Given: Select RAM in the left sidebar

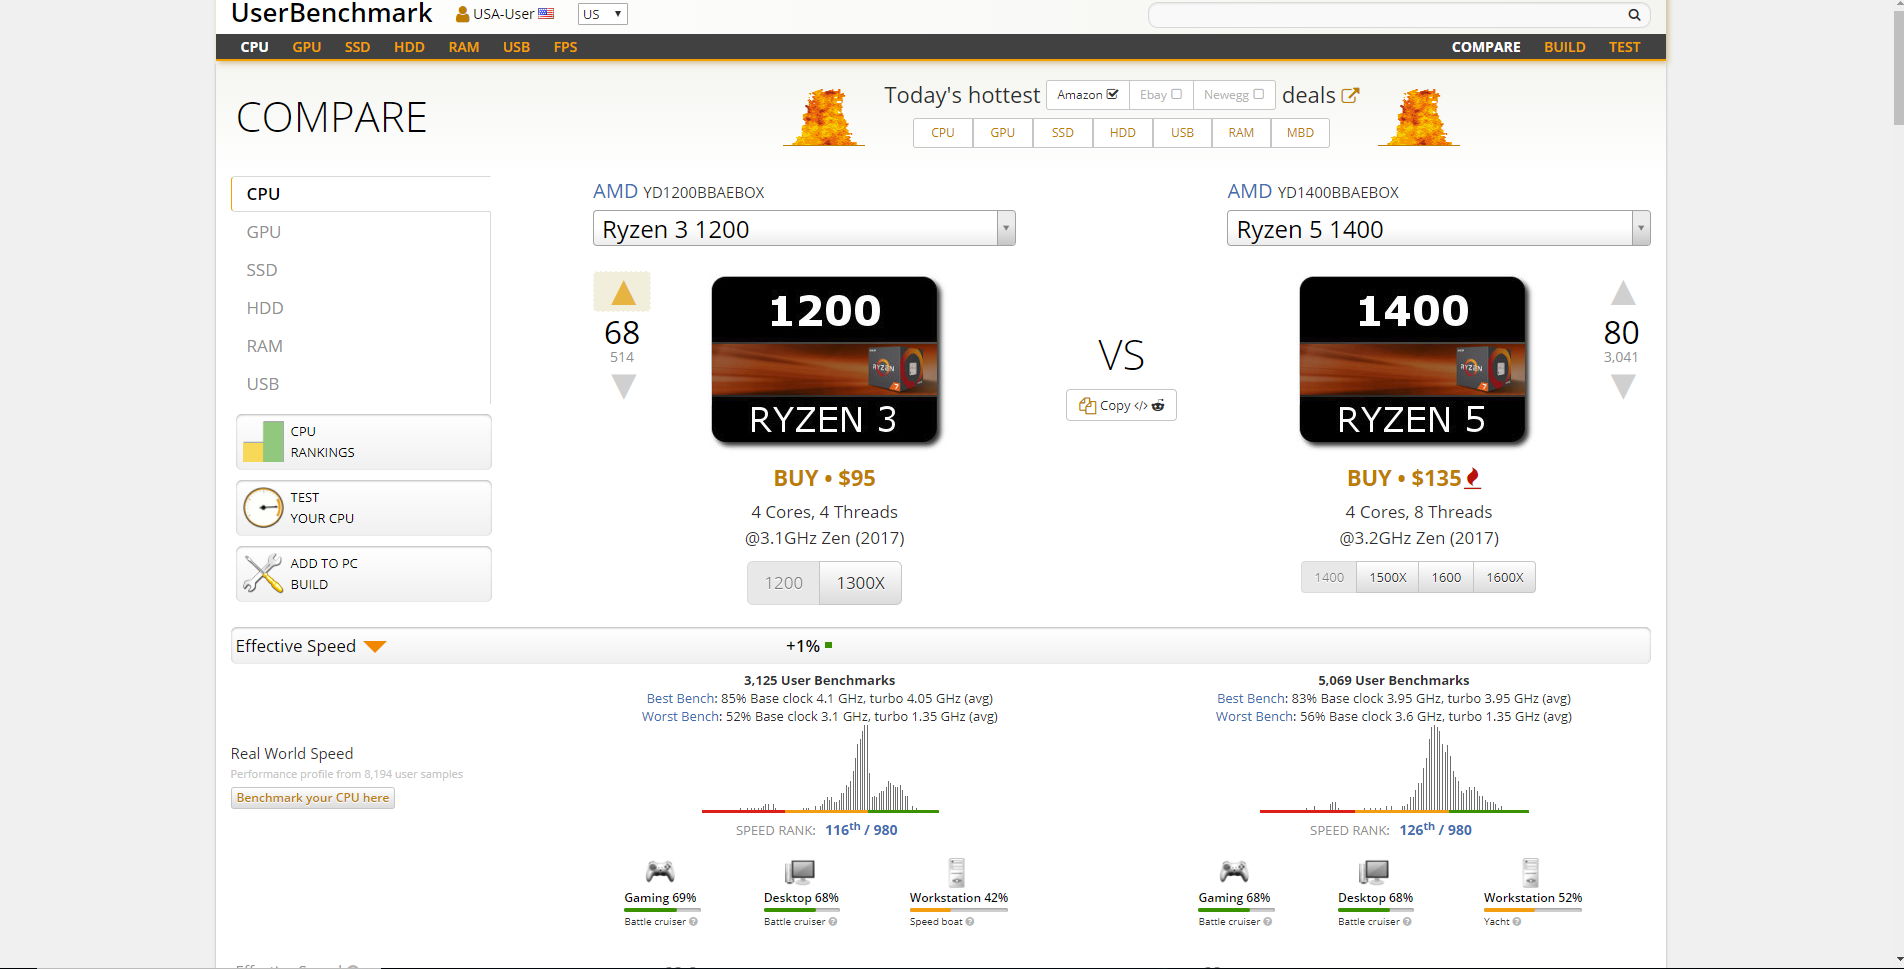Looking at the screenshot, I should 264,346.
